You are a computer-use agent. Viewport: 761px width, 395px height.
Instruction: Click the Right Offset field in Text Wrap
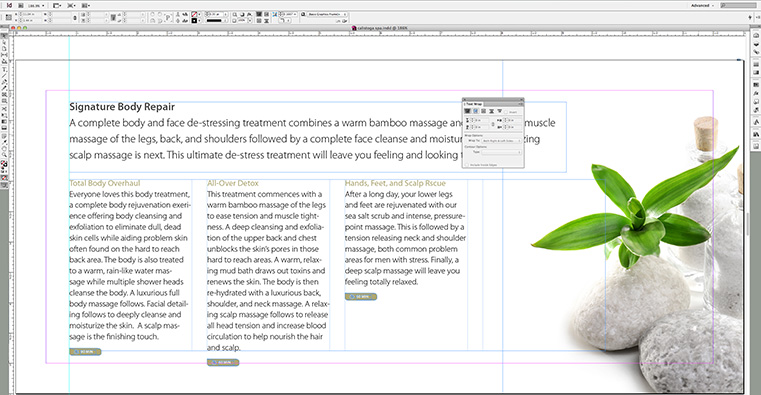(513, 127)
